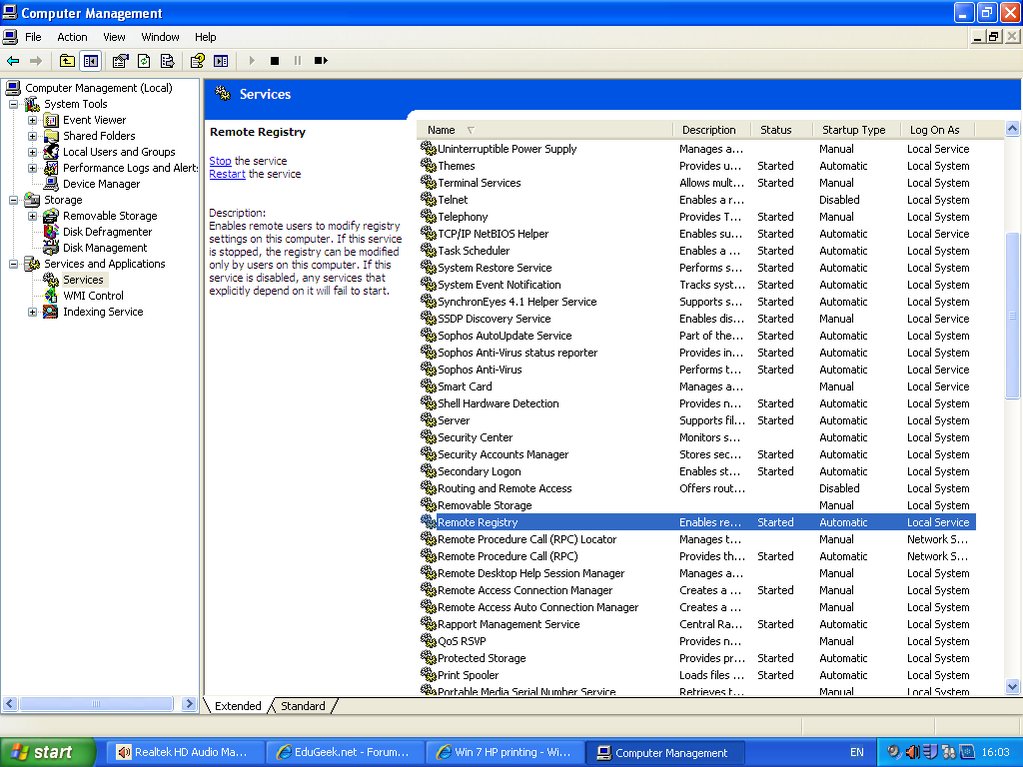The width and height of the screenshot is (1023, 767).
Task: Click the Security Center service icon
Action: [428, 437]
